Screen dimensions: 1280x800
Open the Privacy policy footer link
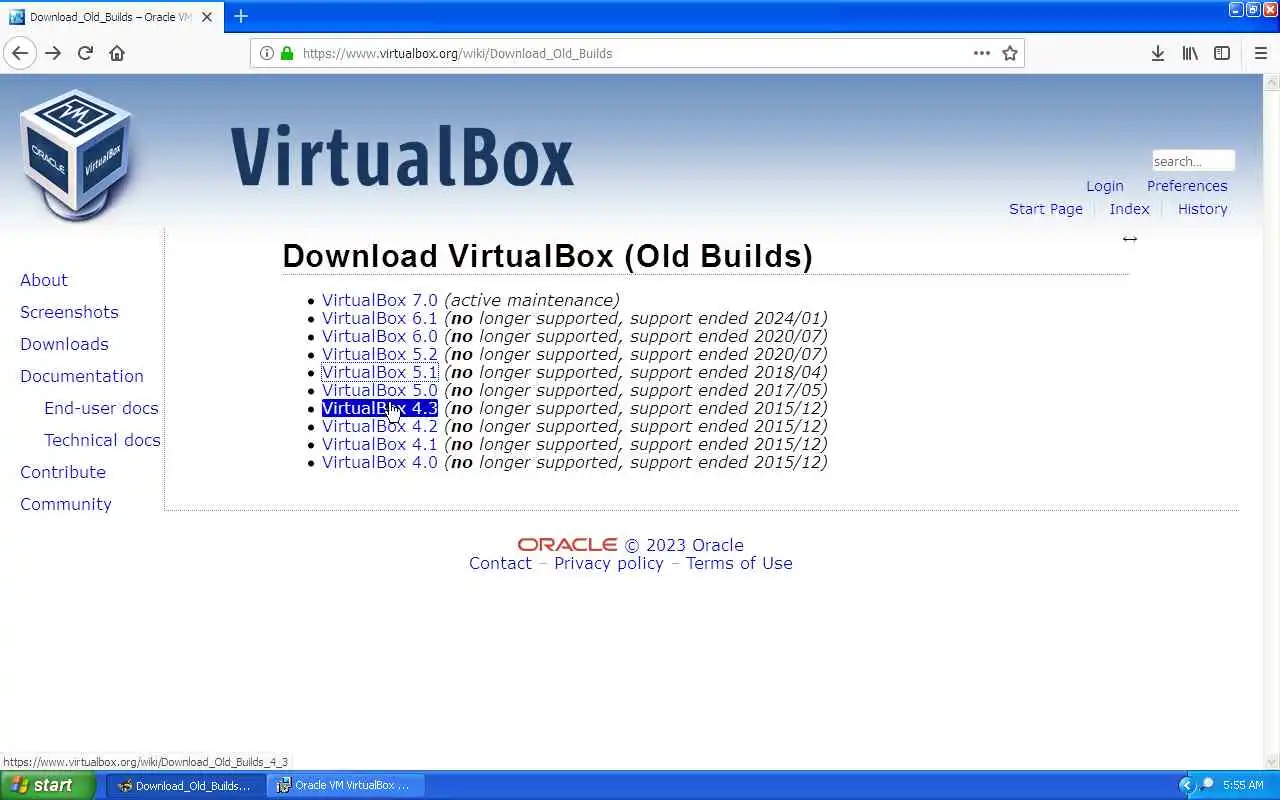tap(609, 563)
